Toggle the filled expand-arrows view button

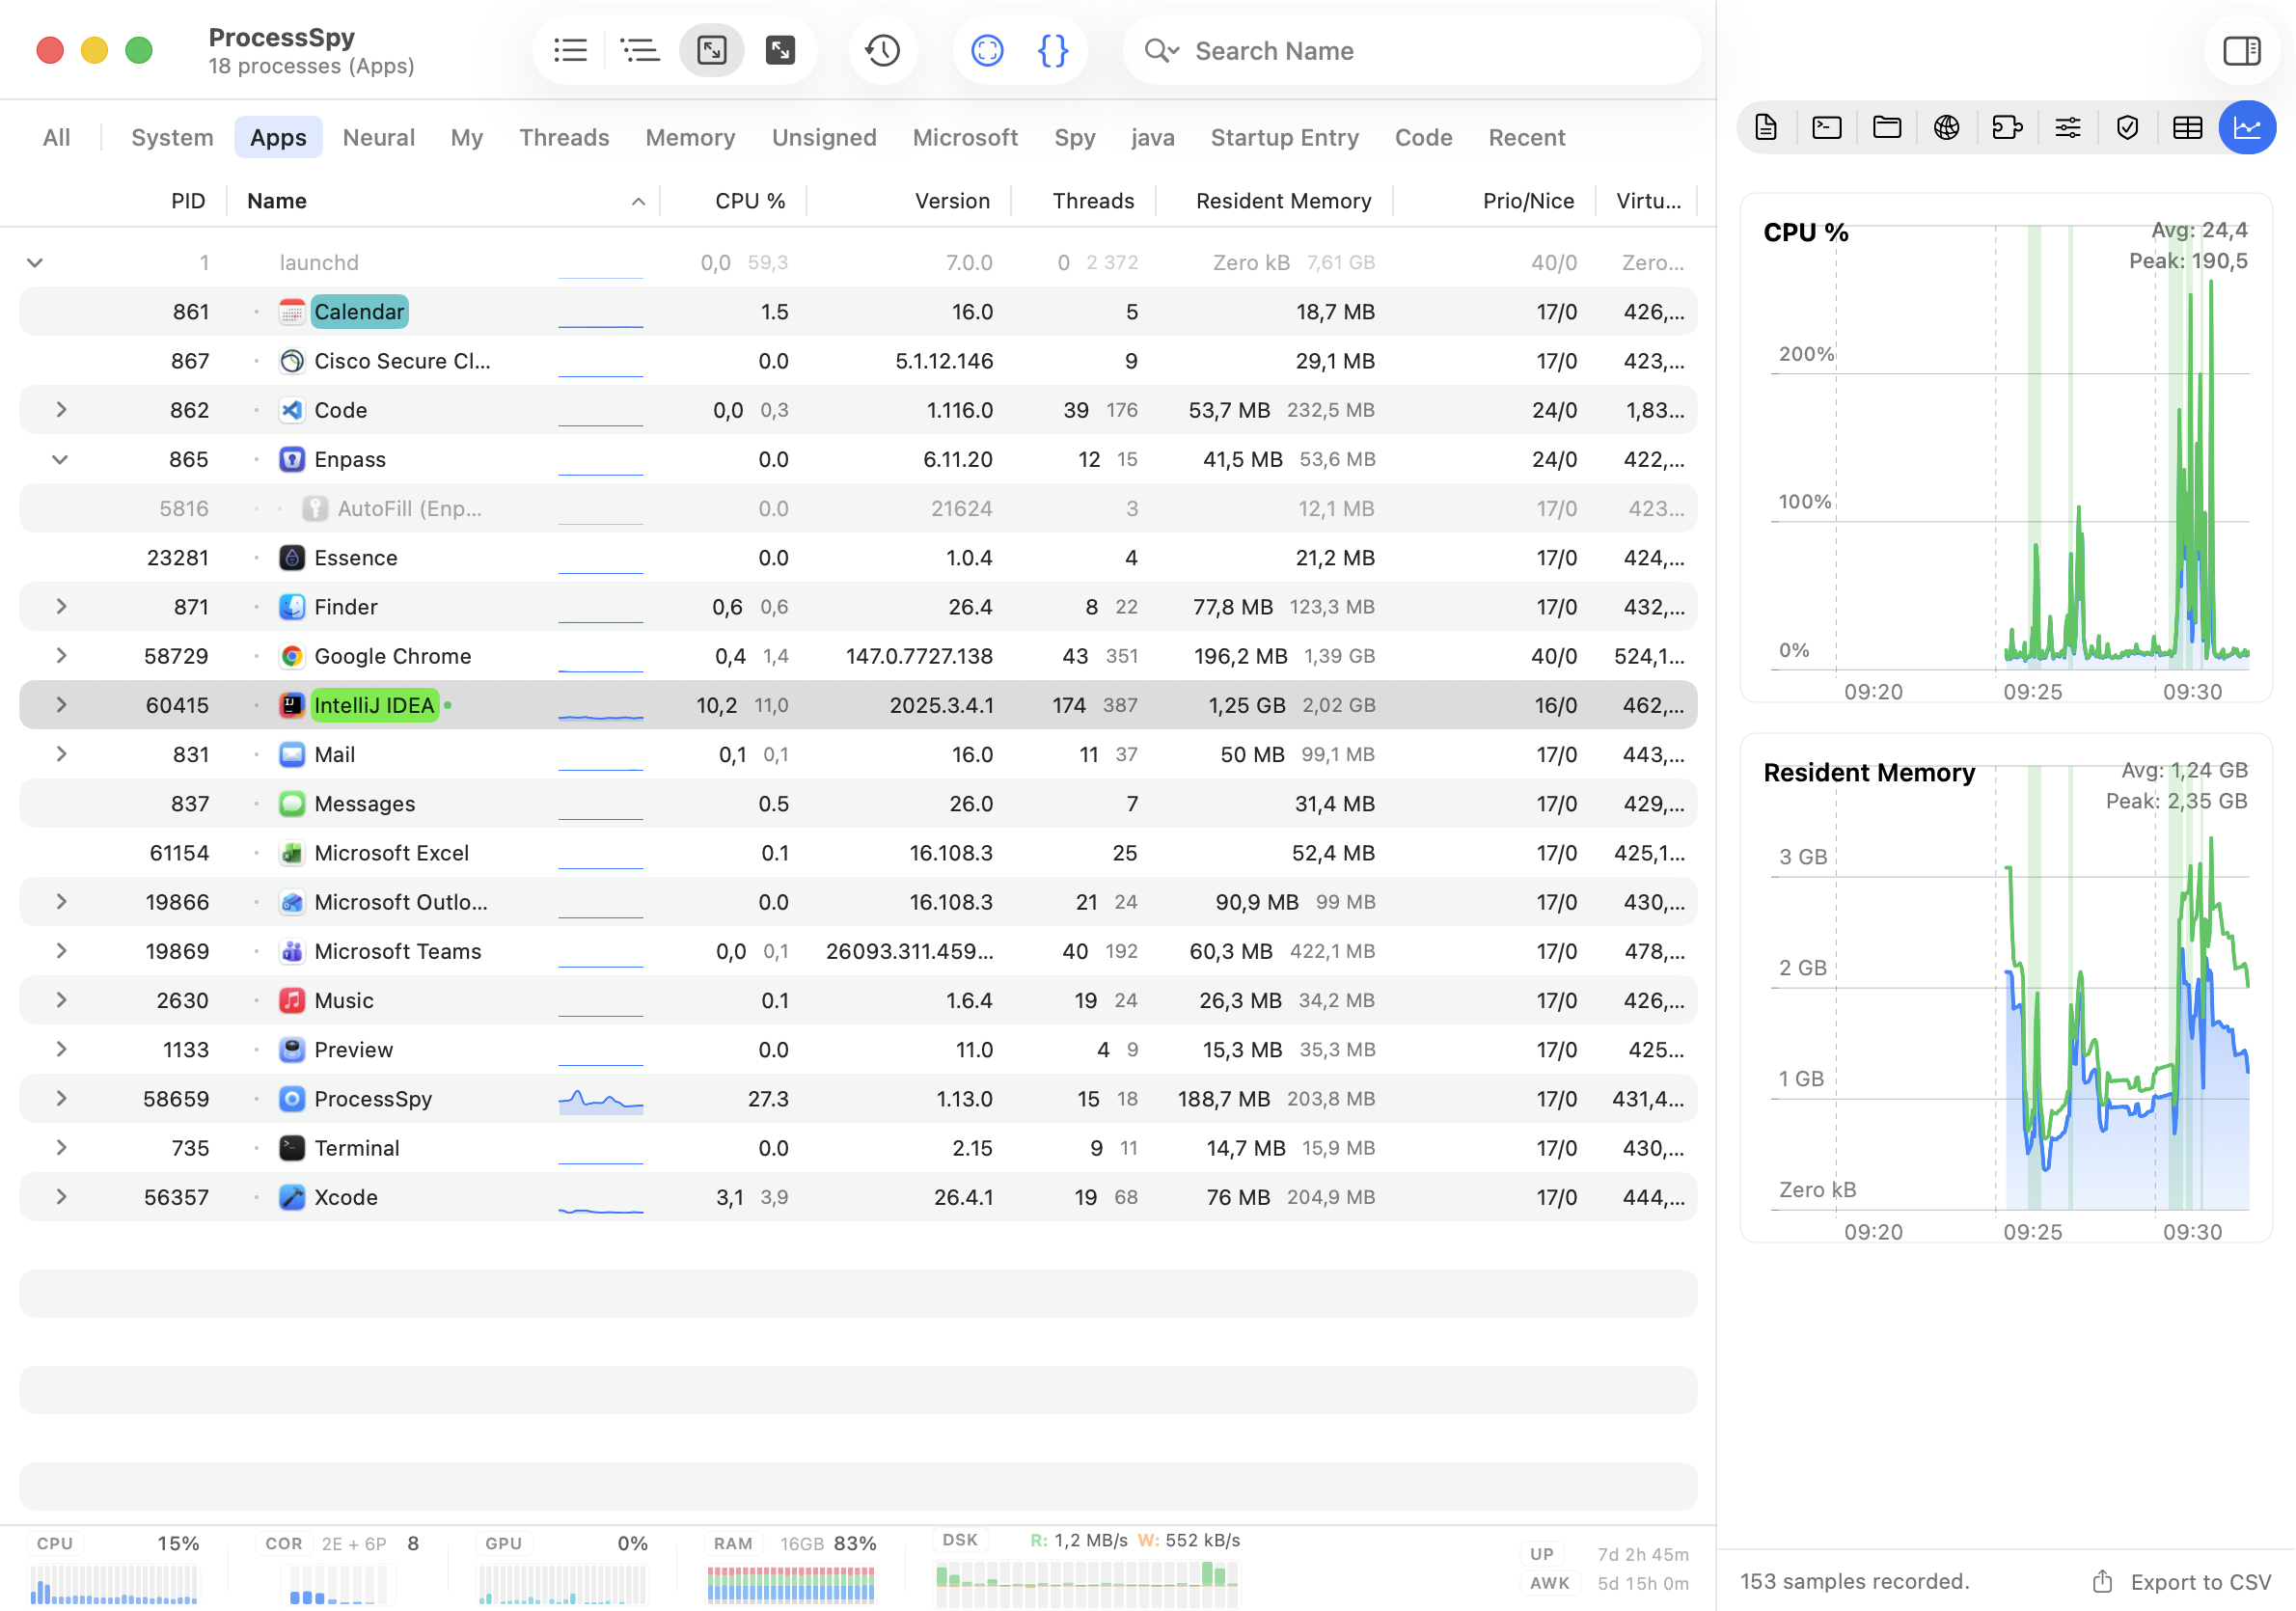click(x=780, y=50)
